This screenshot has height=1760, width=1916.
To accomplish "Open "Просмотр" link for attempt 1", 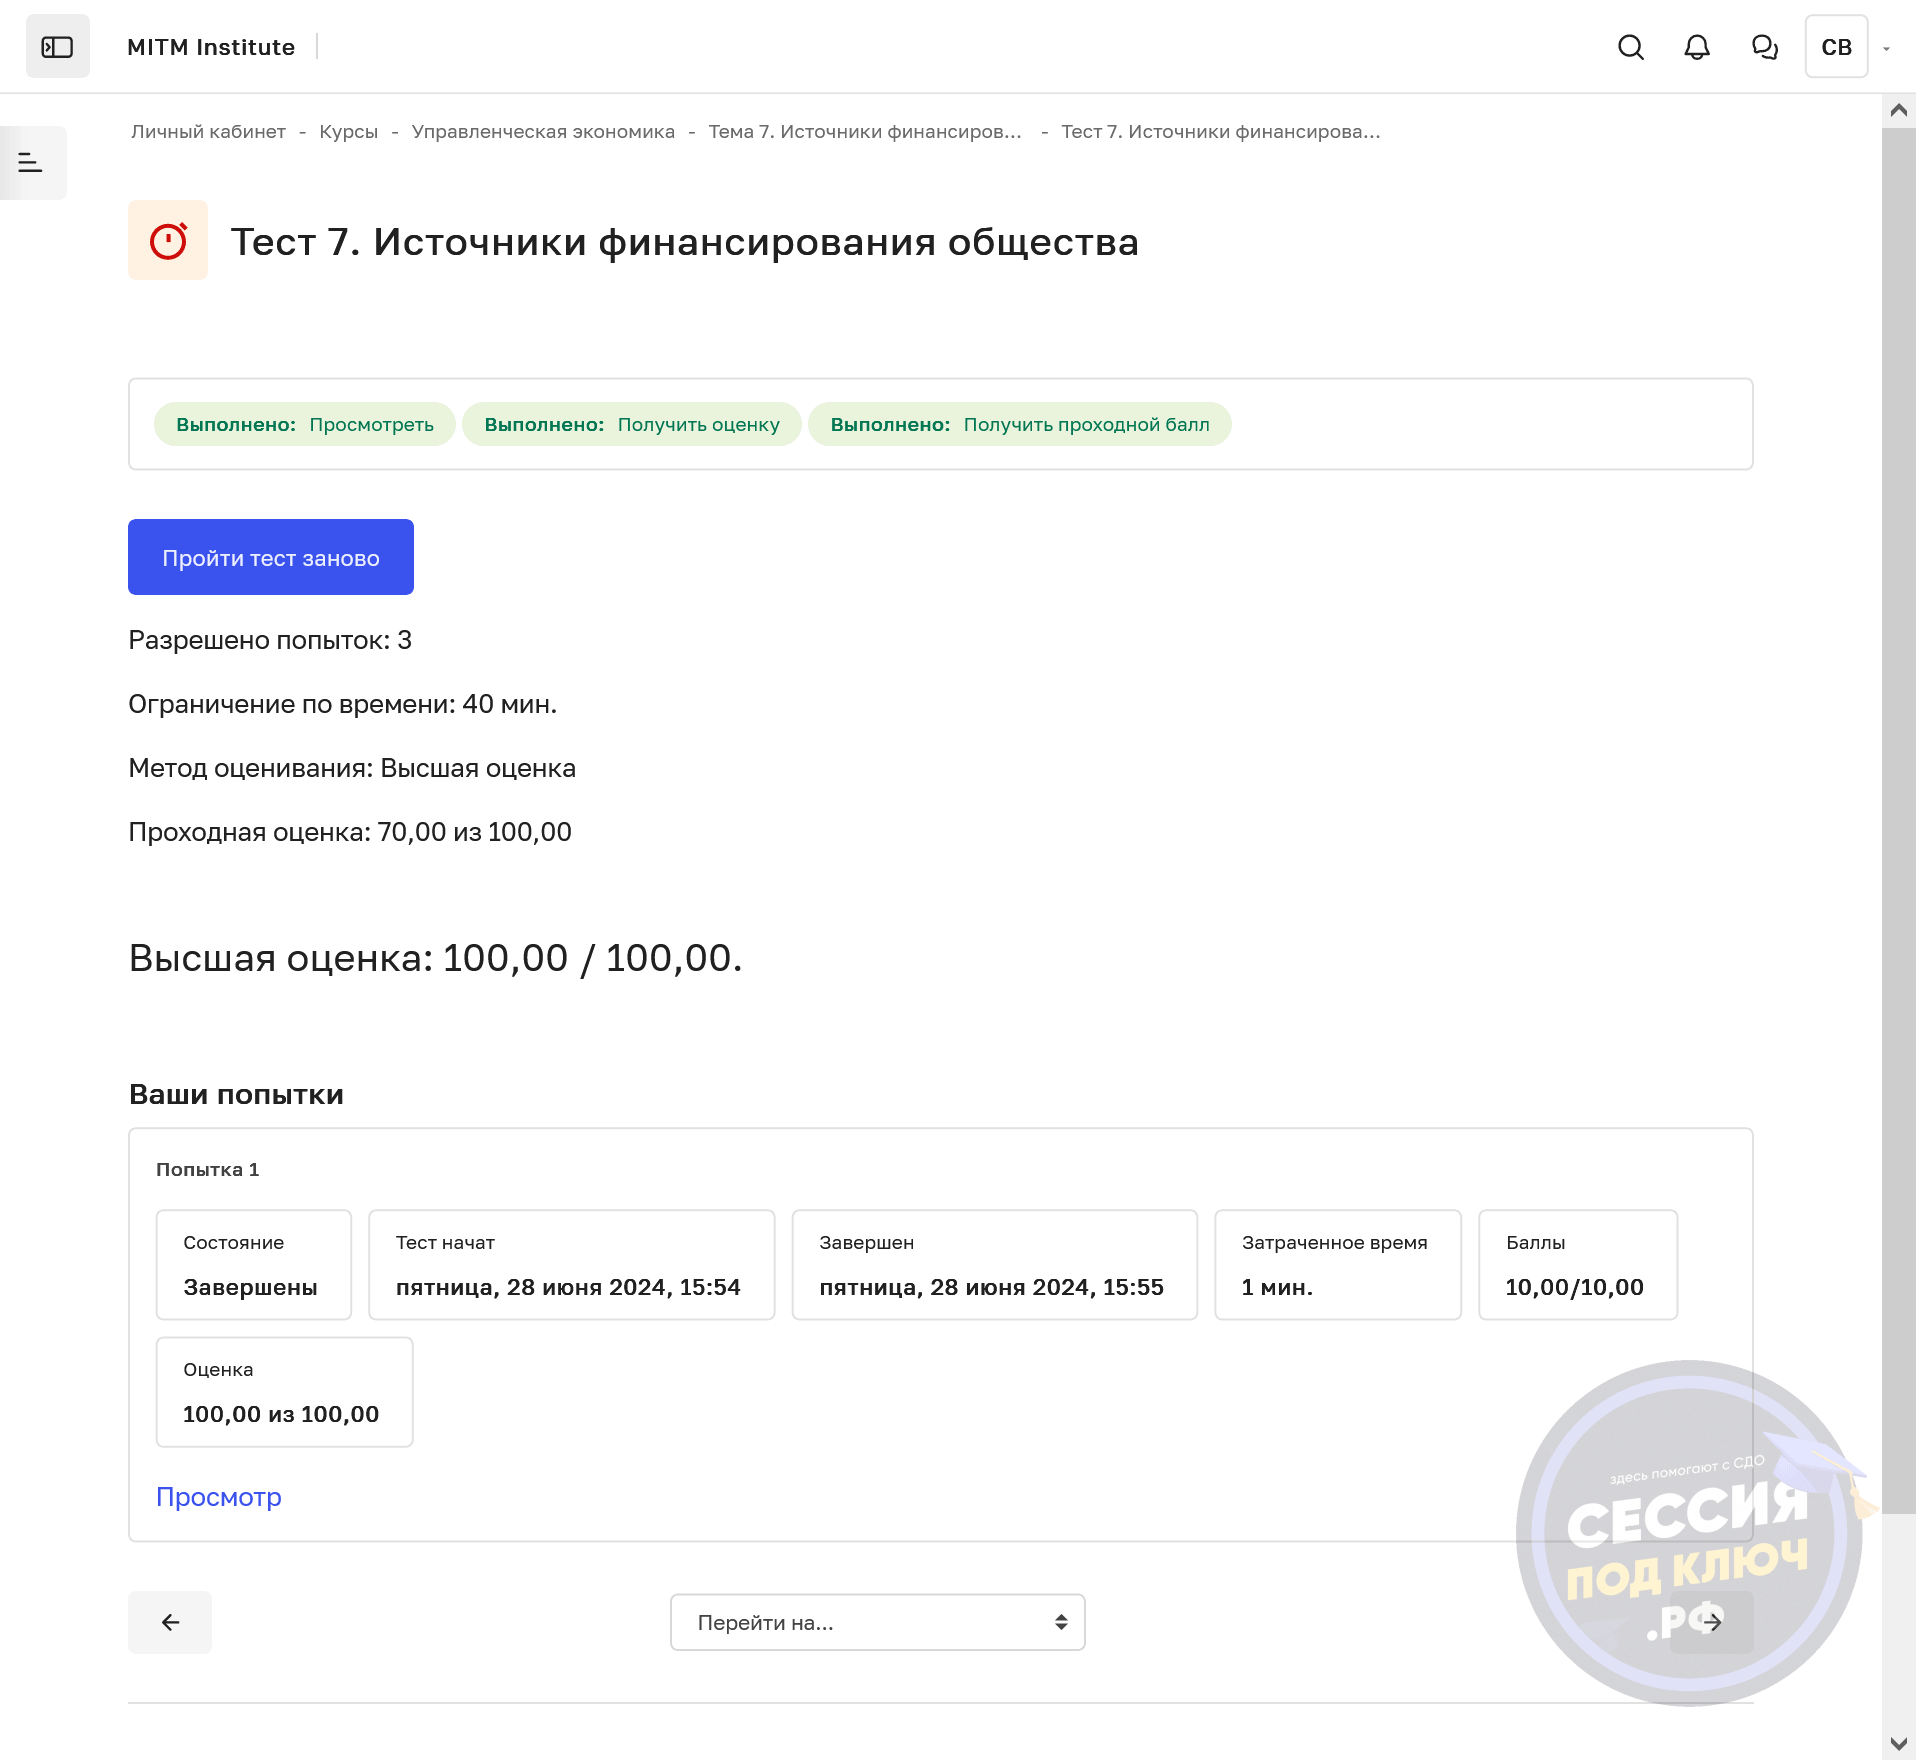I will coord(218,1497).
